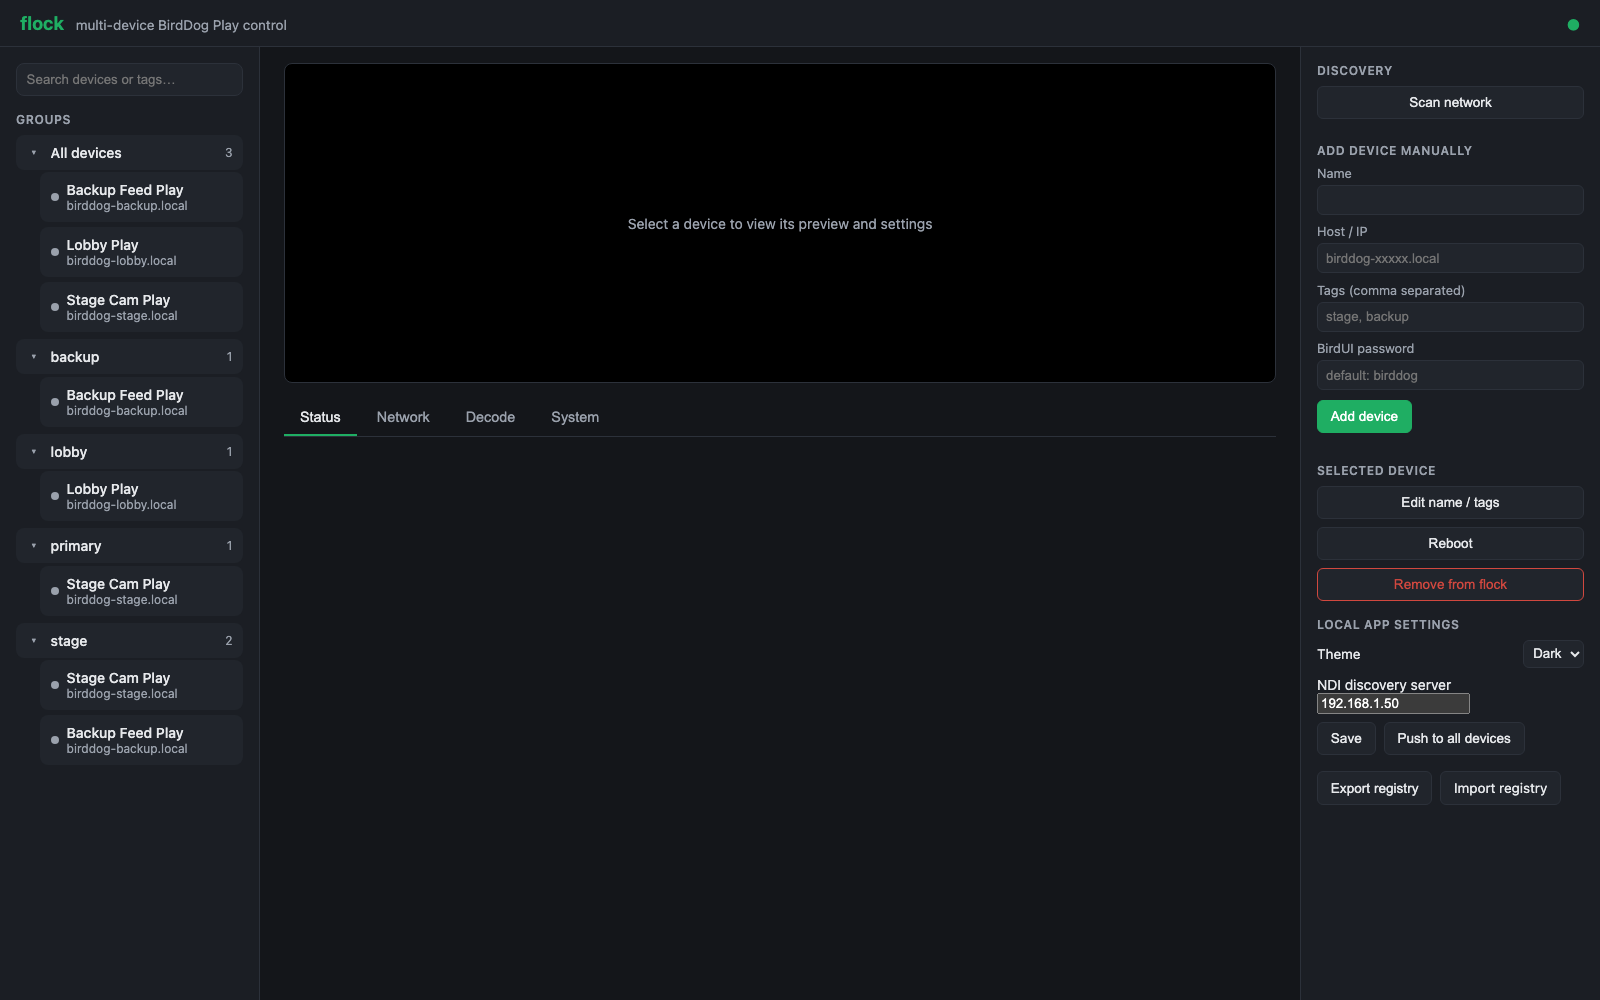Viewport: 1600px width, 1000px height.
Task: Click the device preview area
Action: [780, 223]
